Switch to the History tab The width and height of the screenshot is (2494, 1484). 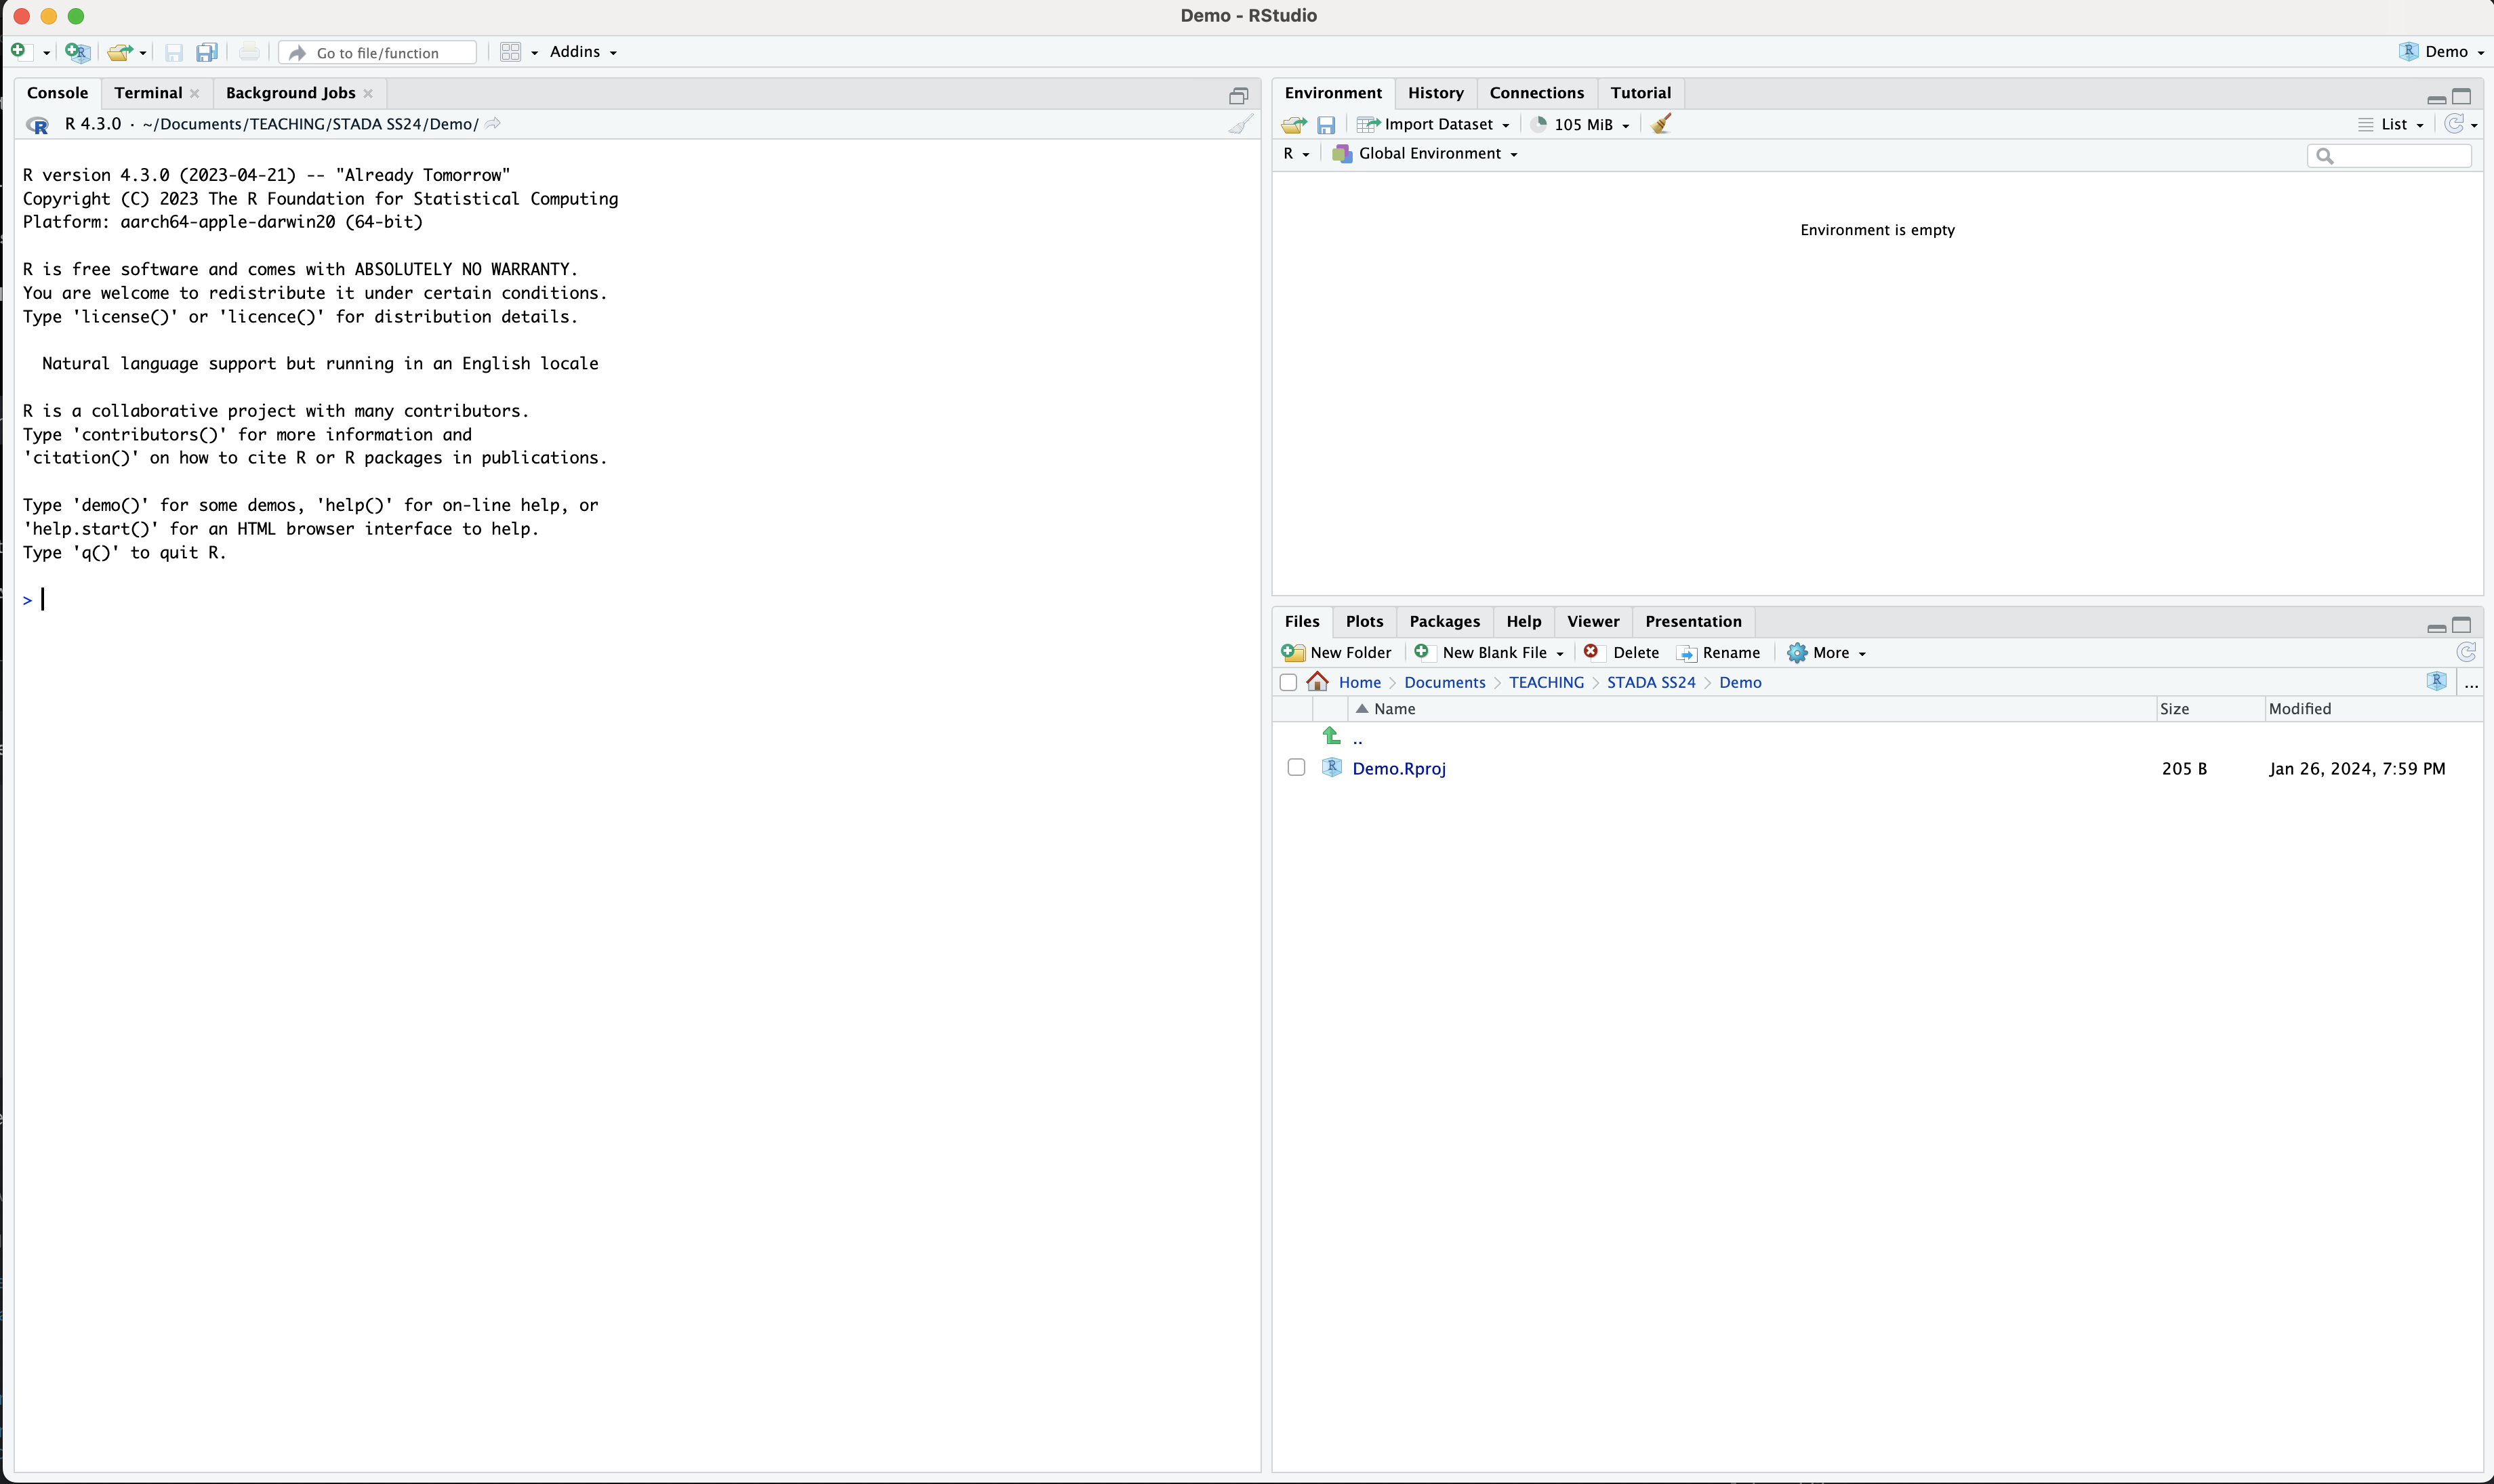[1435, 93]
